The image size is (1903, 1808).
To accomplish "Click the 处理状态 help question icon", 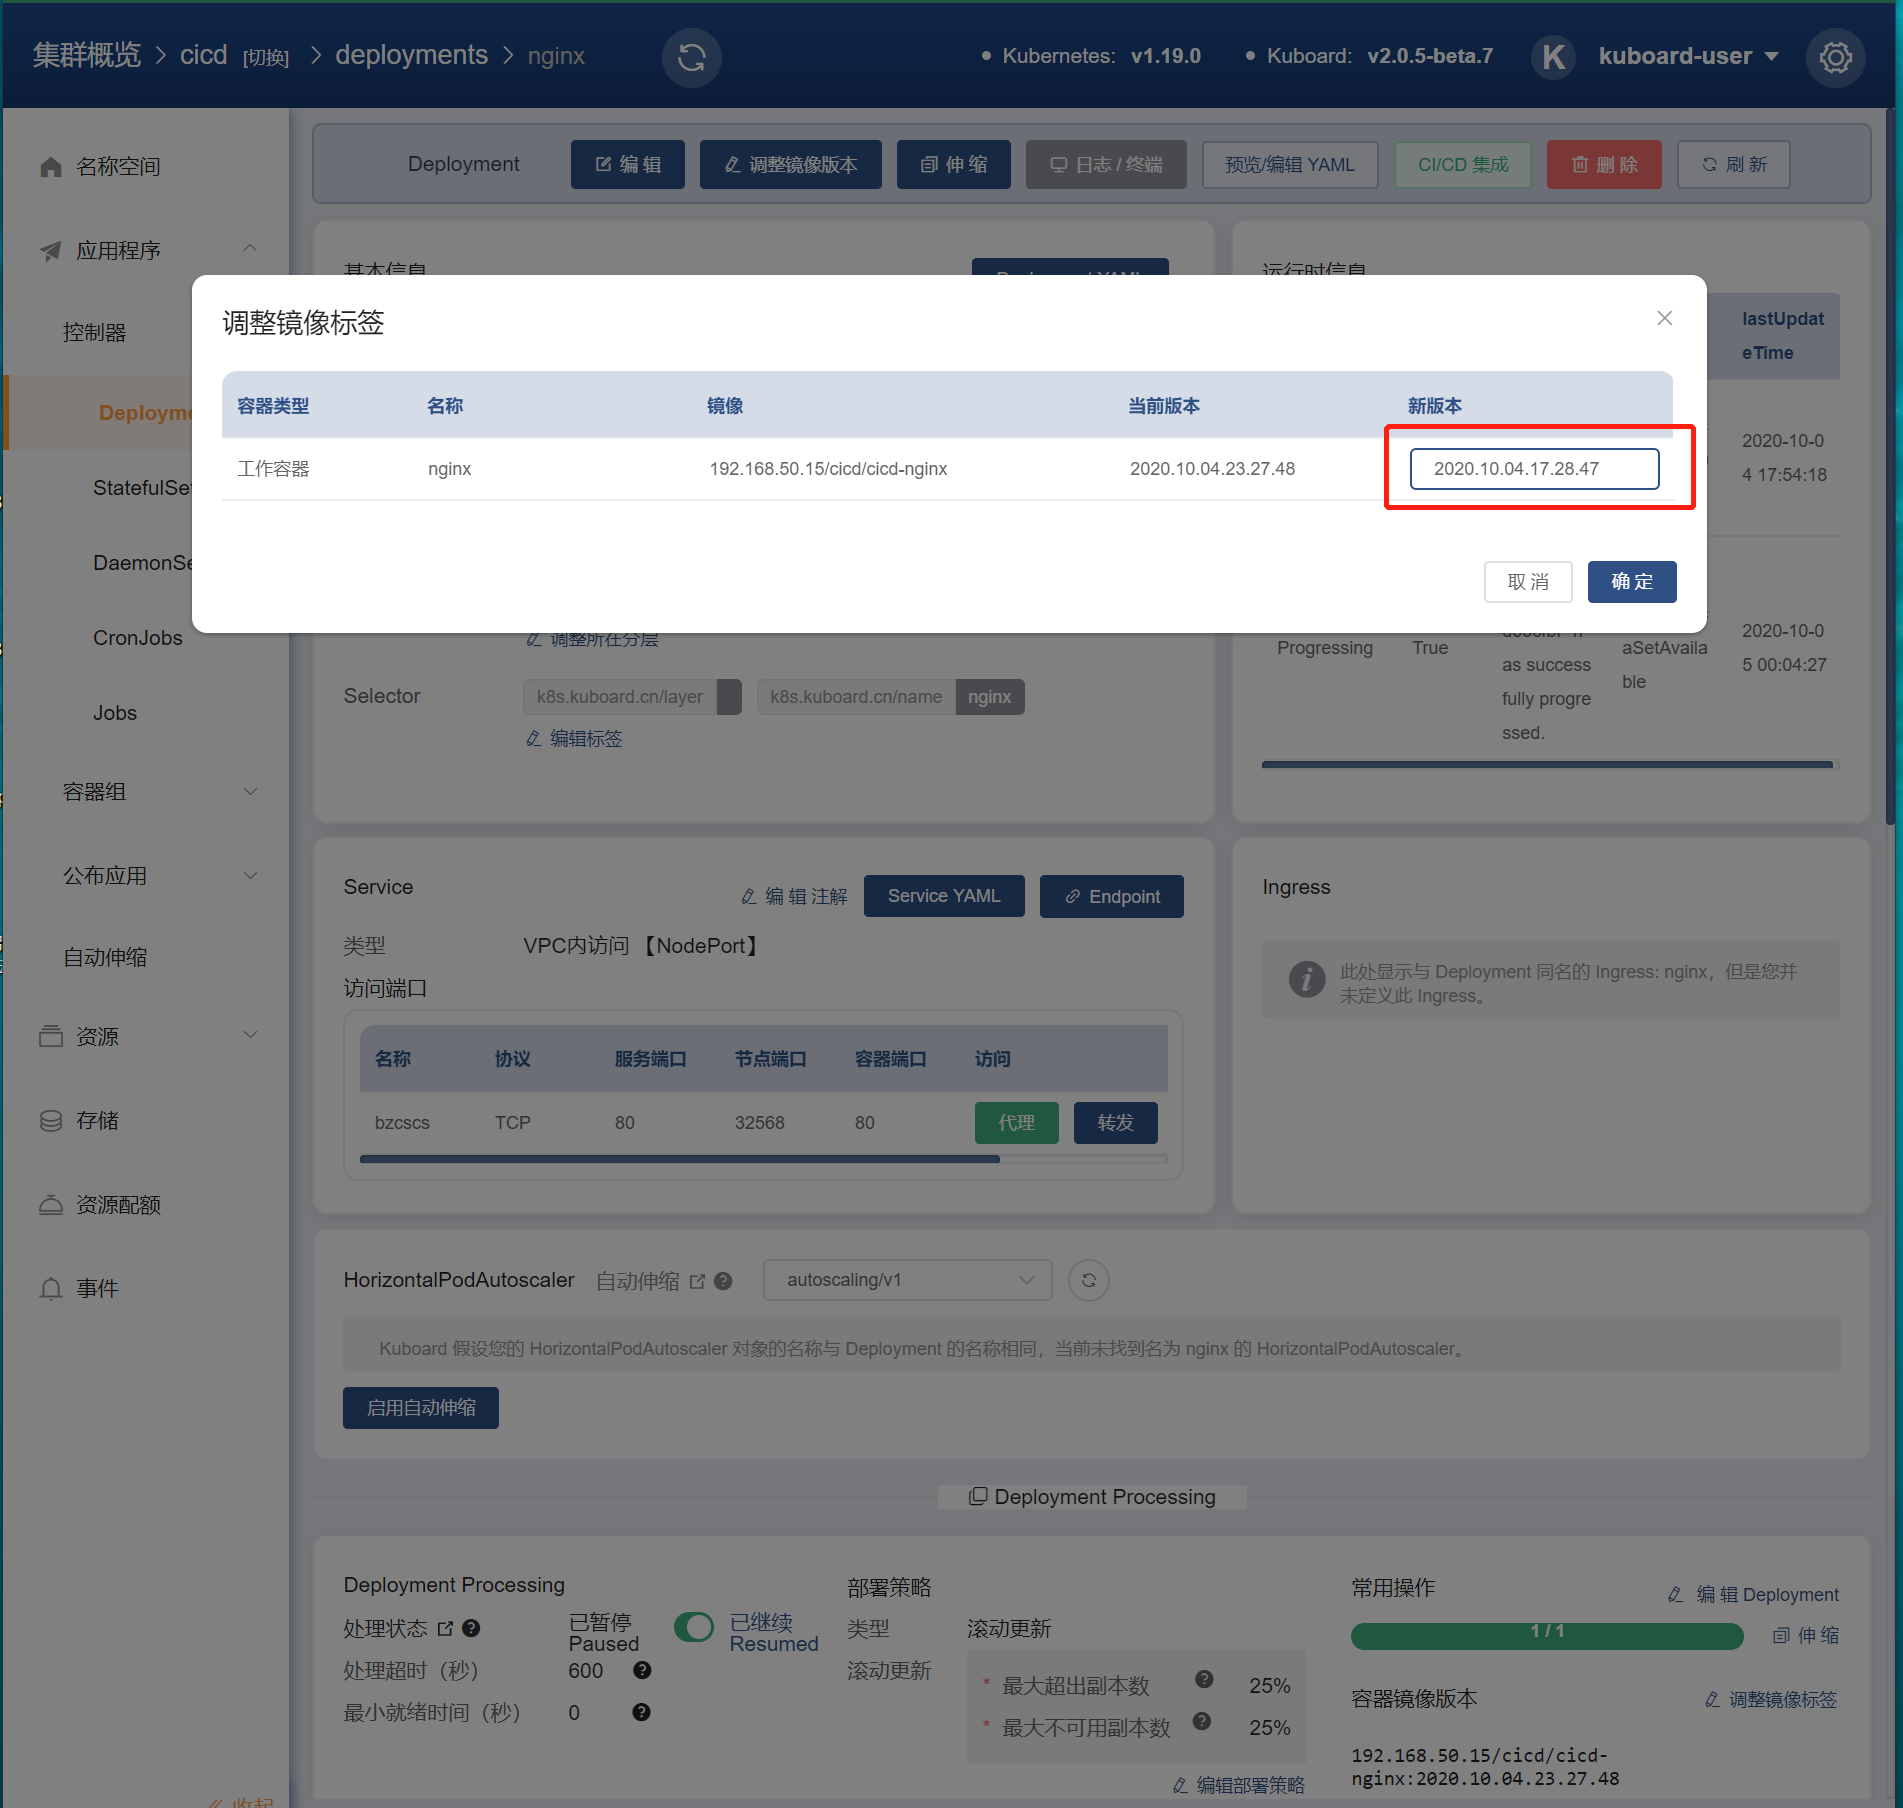I will [x=471, y=1629].
